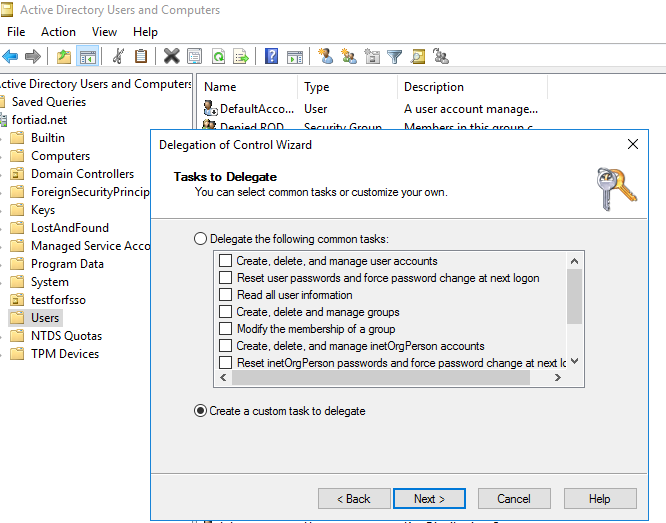Select the Users folder in tree
This screenshot has height=523, width=666.
[x=45, y=318]
